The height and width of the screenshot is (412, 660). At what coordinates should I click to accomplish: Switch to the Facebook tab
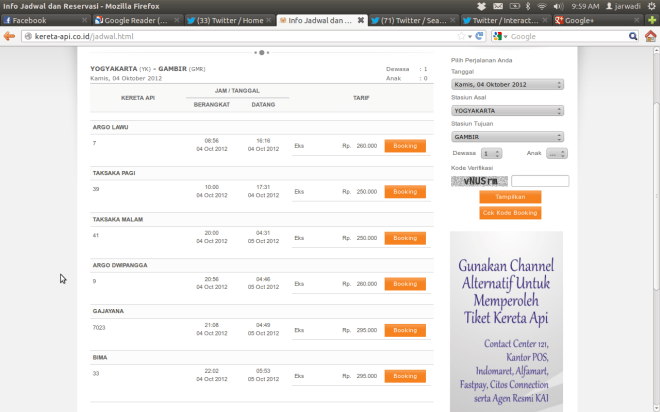(45, 20)
